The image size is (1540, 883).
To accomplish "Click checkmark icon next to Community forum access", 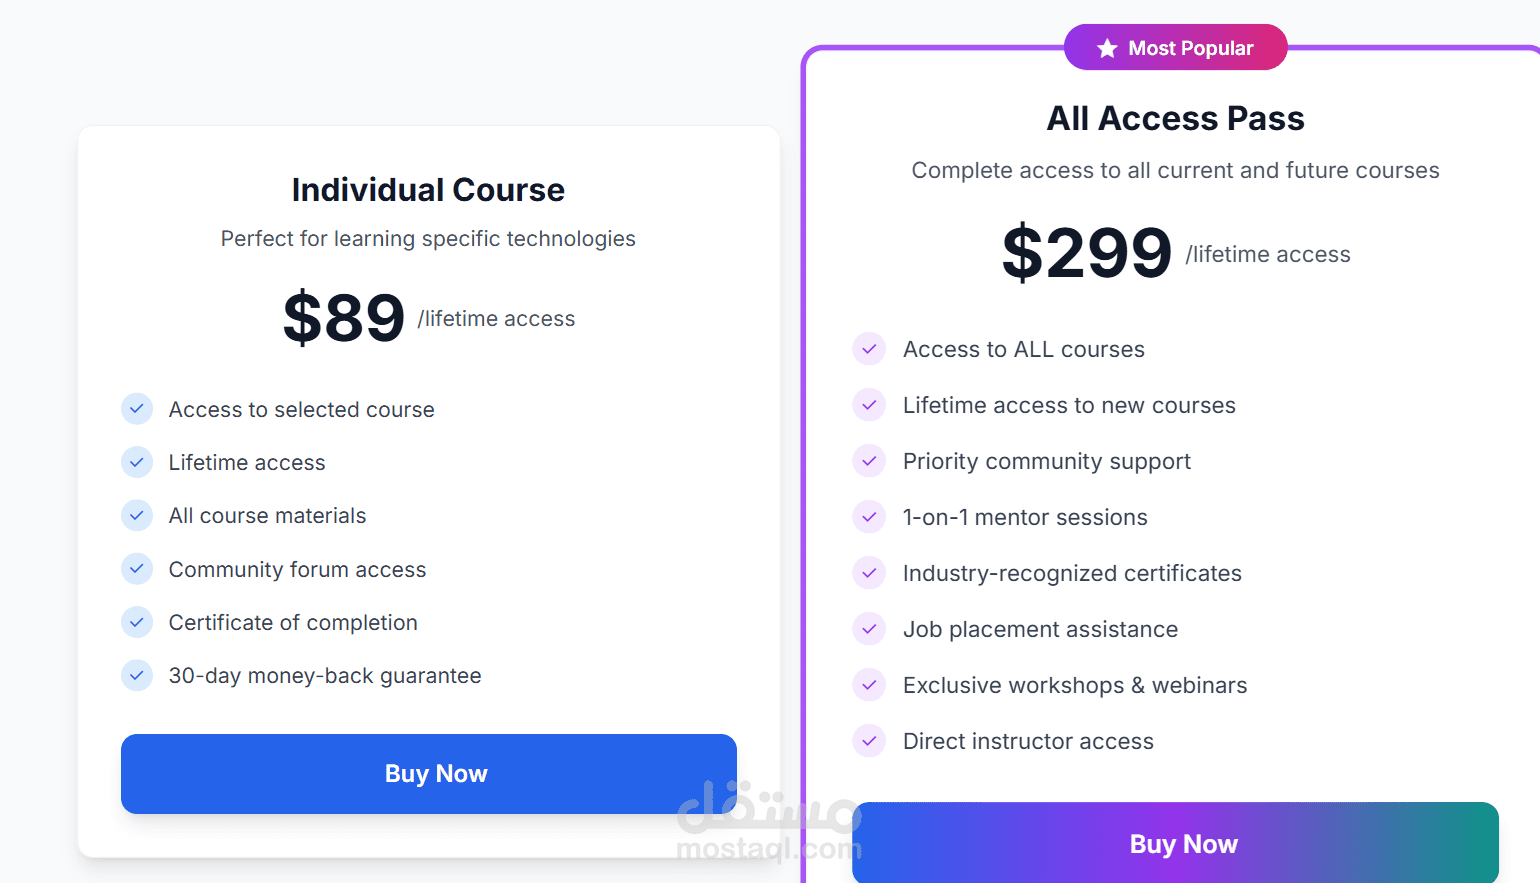I will pos(137,569).
